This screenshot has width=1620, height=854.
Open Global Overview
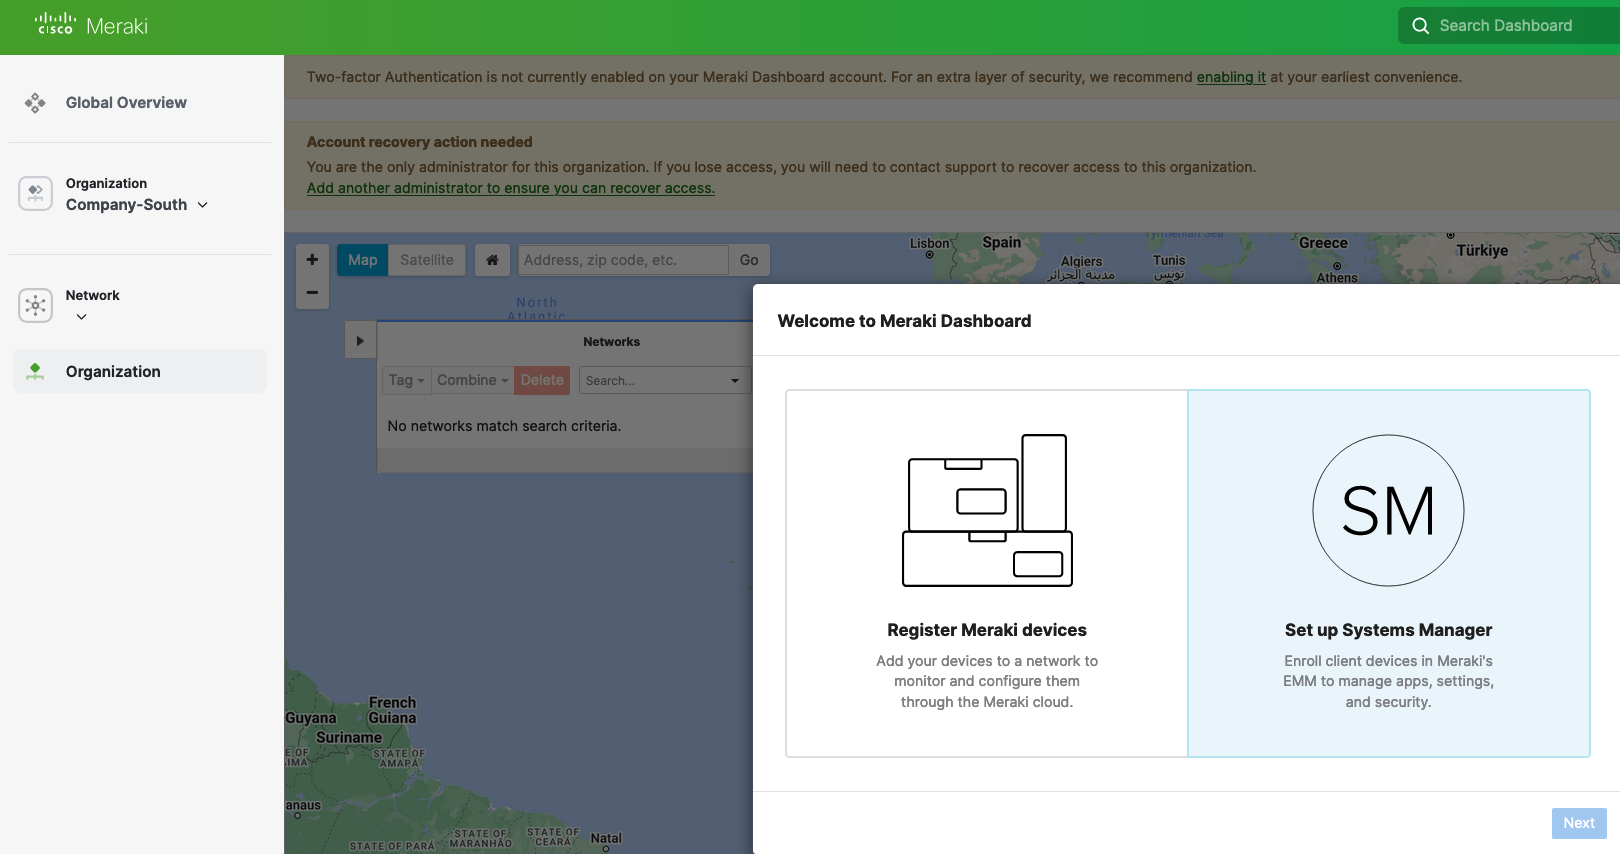click(126, 103)
